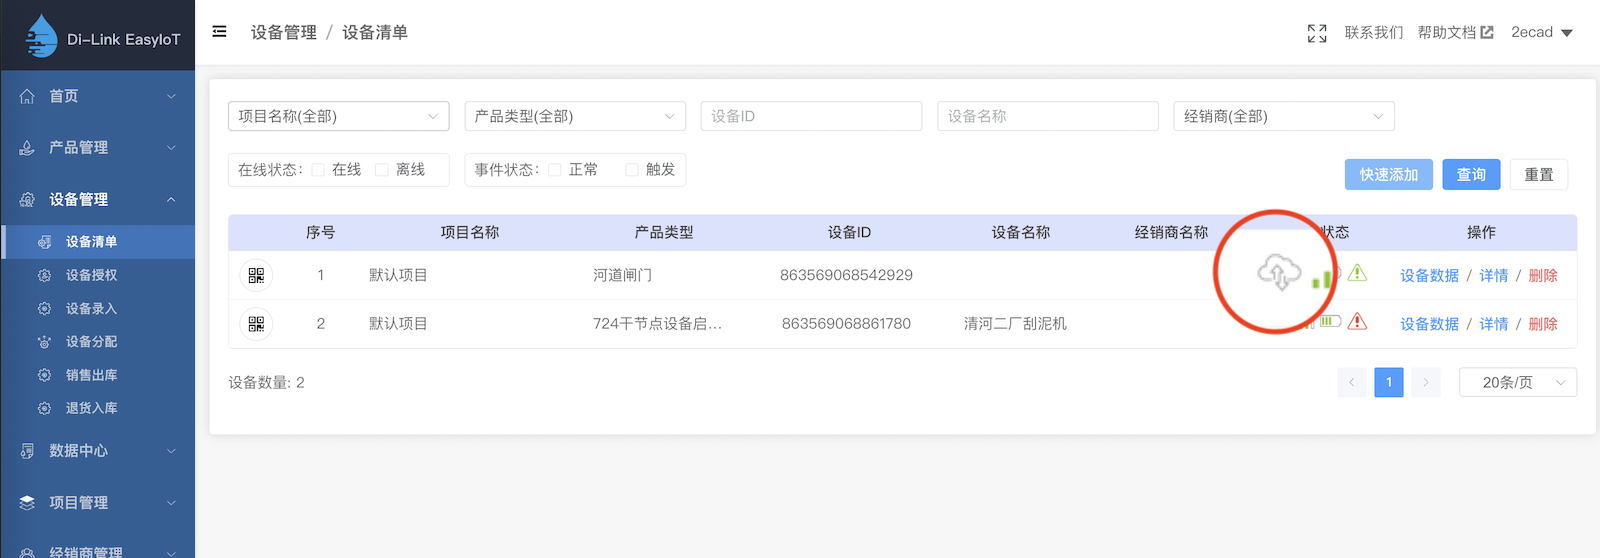Click the 查询 search button
This screenshot has width=1600, height=558.
[x=1471, y=174]
